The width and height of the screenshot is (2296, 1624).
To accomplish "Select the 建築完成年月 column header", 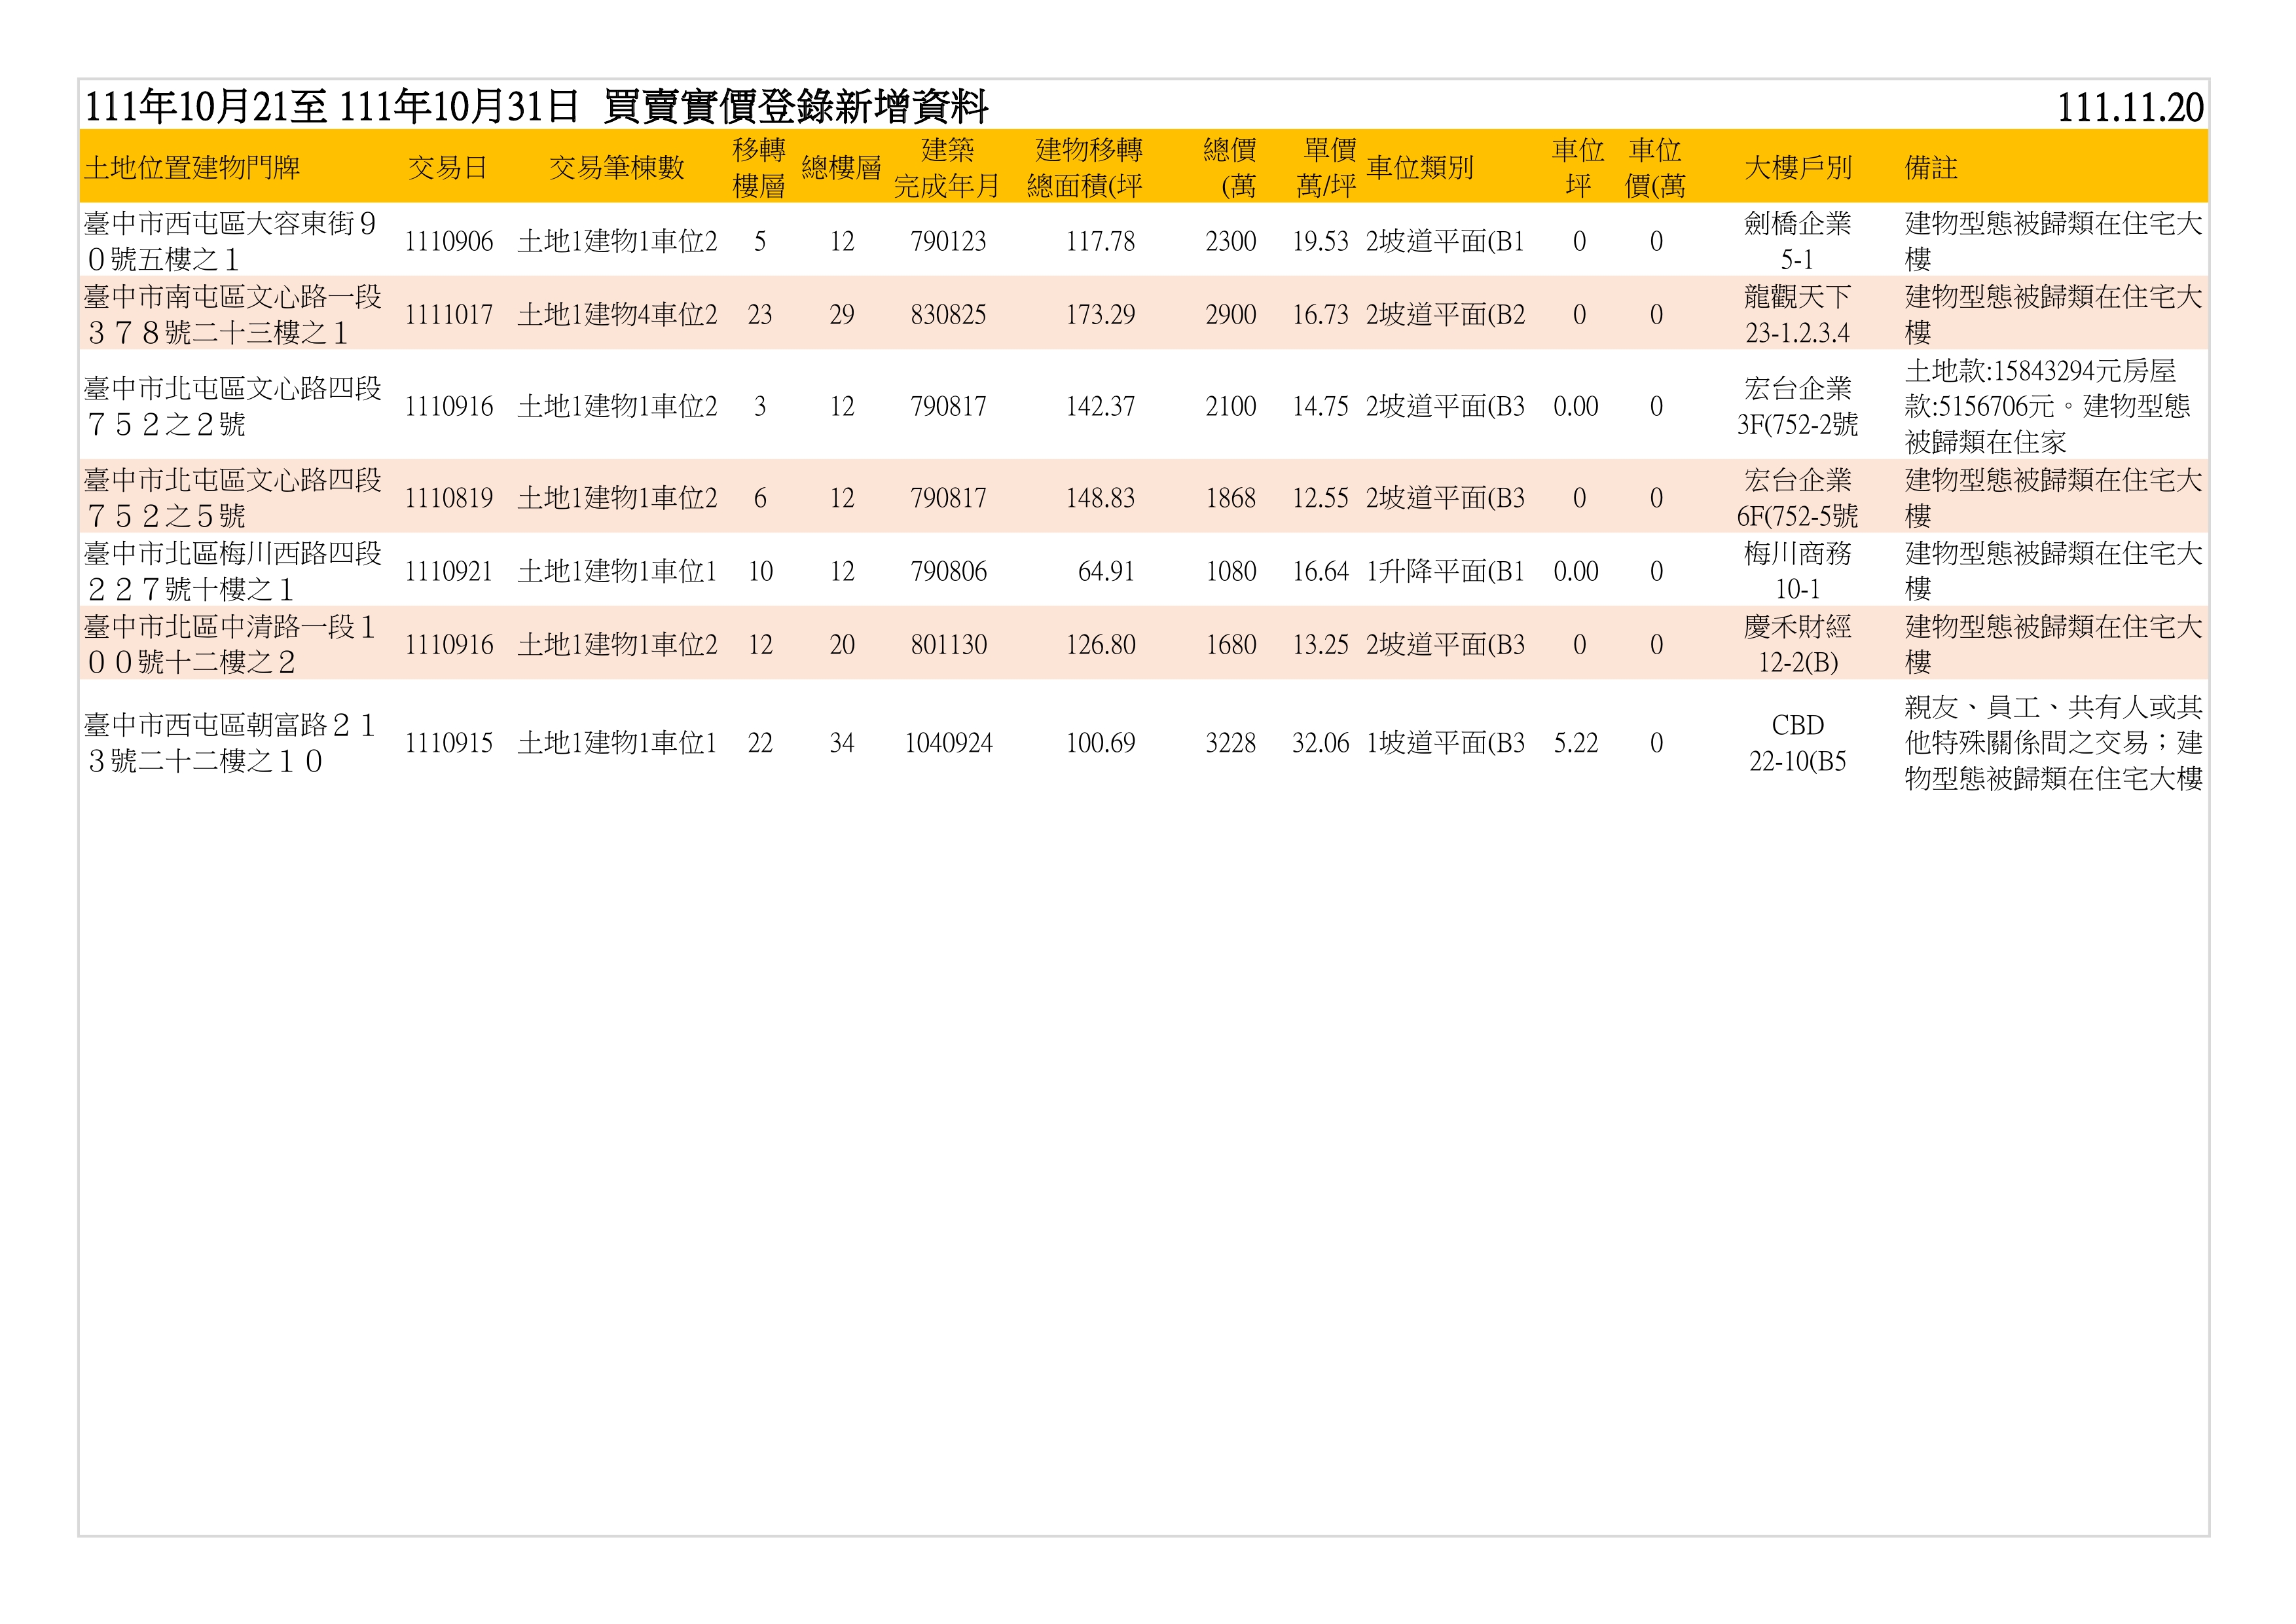I will pos(947,167).
